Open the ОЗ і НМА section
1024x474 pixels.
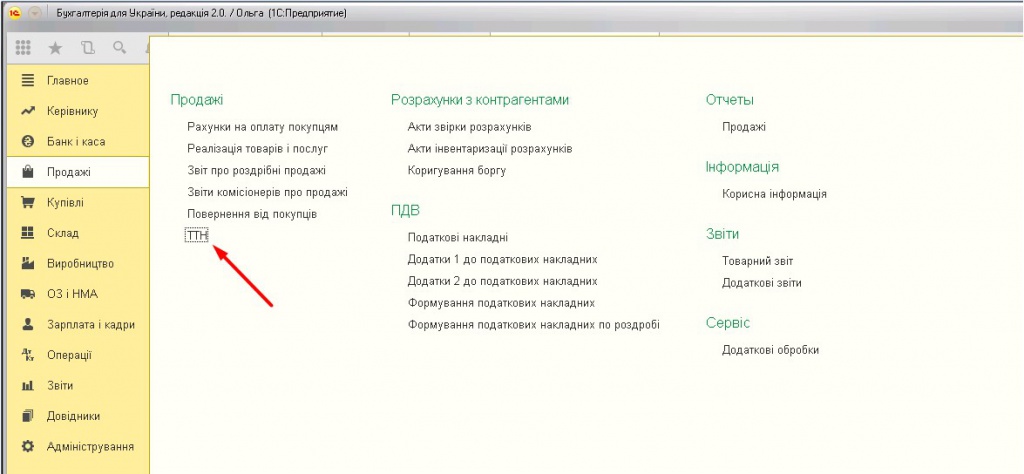pos(78,294)
